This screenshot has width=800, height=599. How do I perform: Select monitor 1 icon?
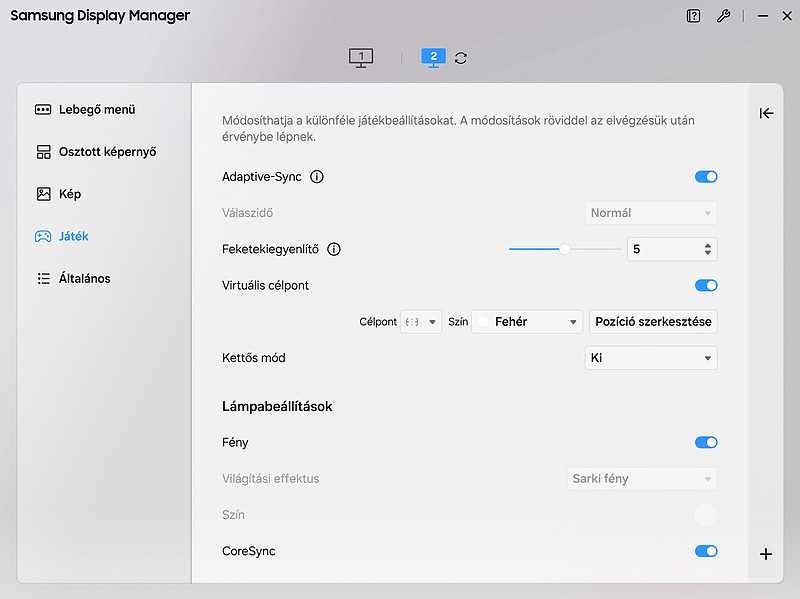pos(361,58)
